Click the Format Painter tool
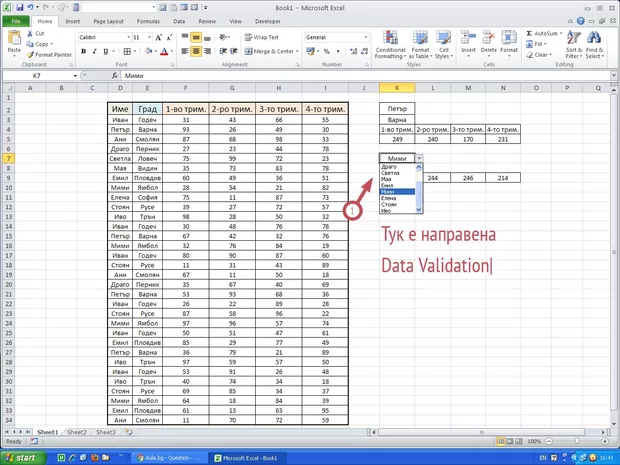The image size is (620, 465). (48, 55)
